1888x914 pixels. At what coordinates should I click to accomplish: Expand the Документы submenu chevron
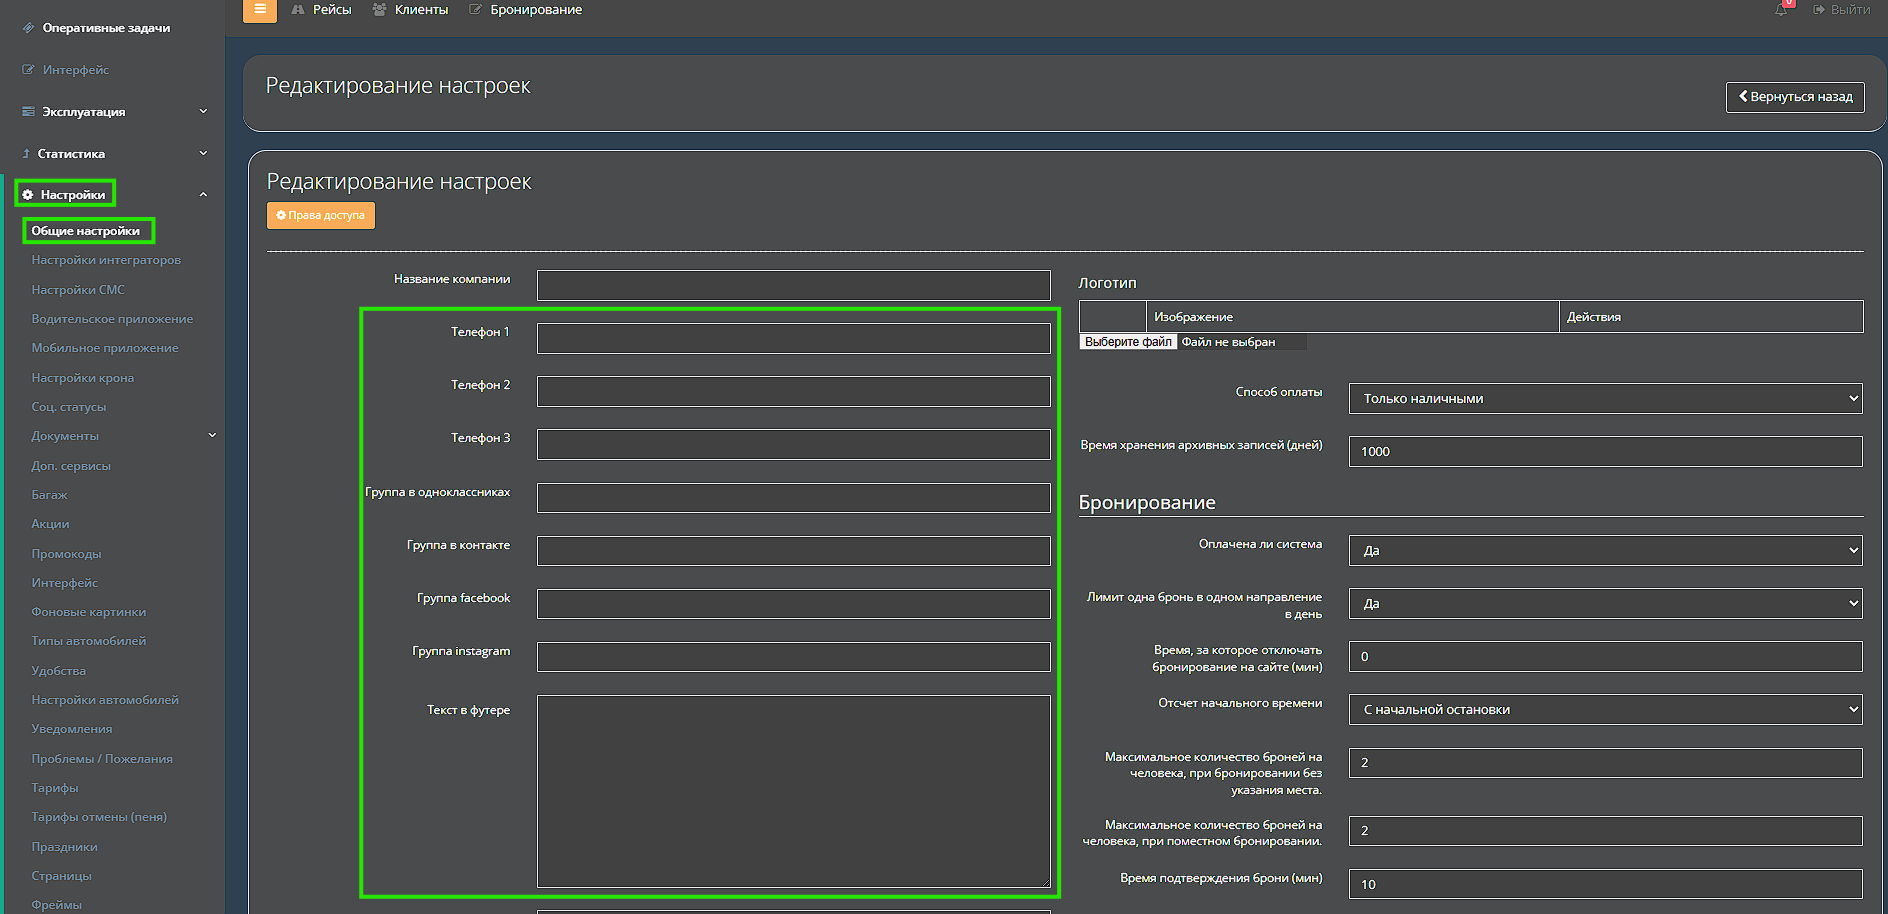[212, 436]
